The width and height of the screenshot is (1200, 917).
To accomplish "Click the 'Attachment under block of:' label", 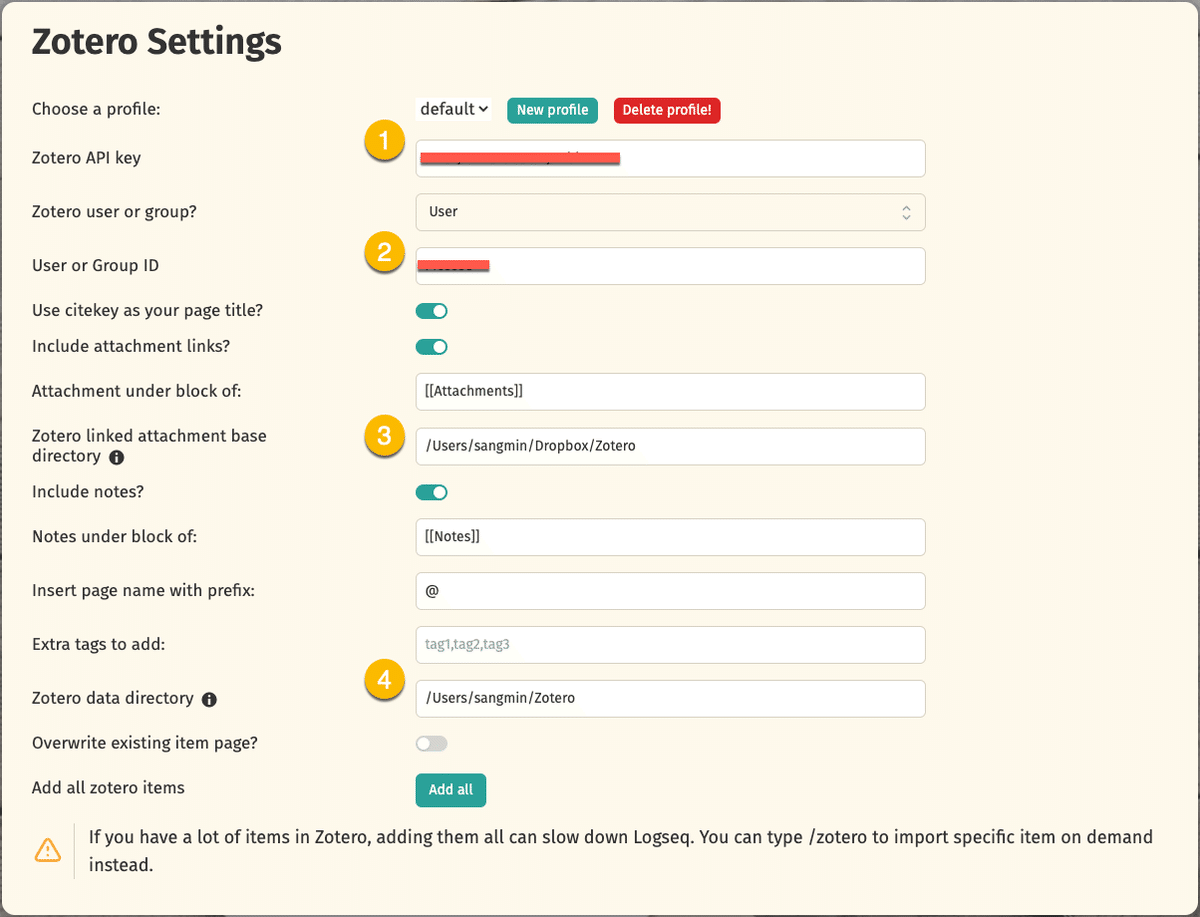I will pyautogui.click(x=137, y=391).
